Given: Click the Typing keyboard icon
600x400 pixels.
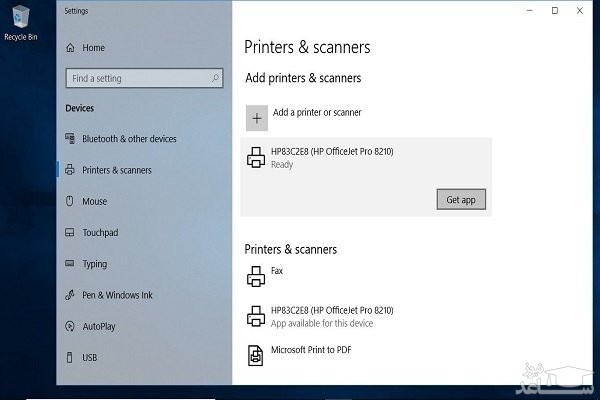Looking at the screenshot, I should coord(70,264).
